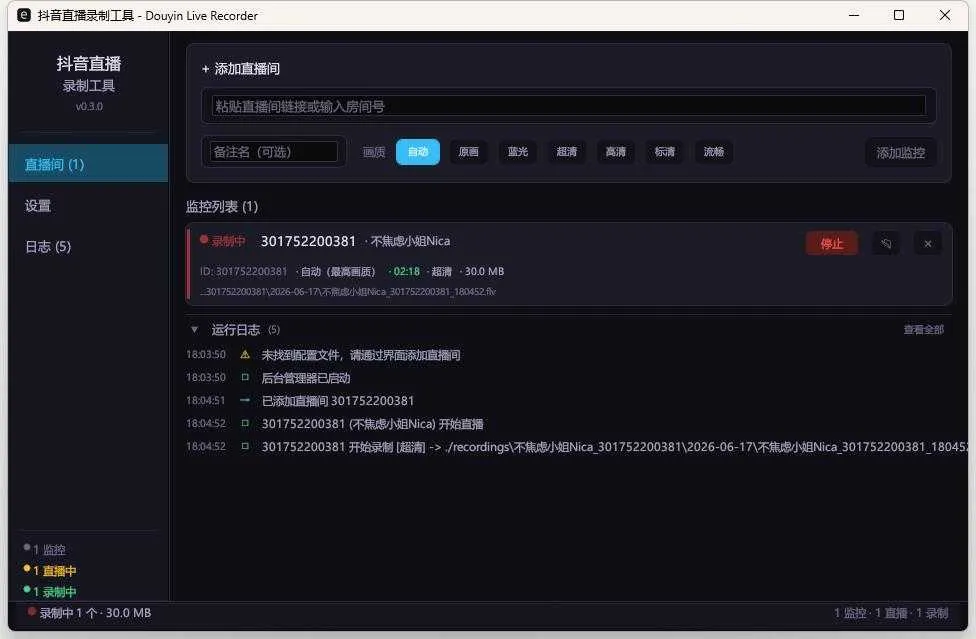Select 自动 quality option

pyautogui.click(x=418, y=152)
